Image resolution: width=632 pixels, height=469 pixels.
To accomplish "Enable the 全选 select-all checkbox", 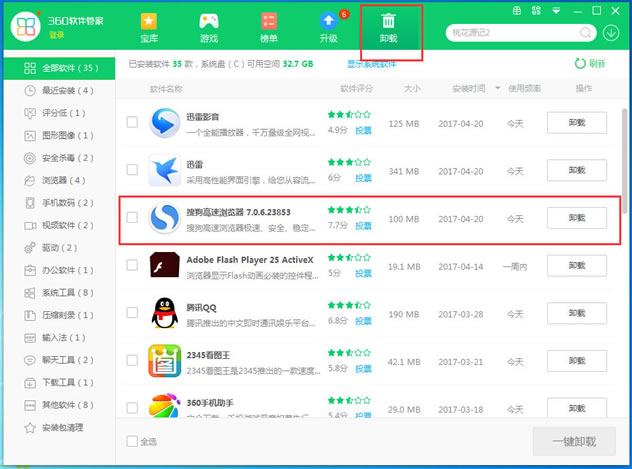I will (x=132, y=441).
